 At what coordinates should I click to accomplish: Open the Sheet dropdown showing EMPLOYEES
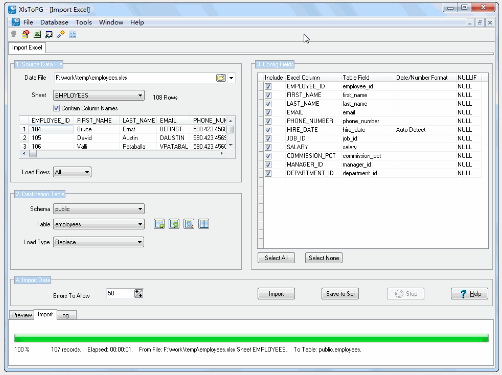coord(99,95)
